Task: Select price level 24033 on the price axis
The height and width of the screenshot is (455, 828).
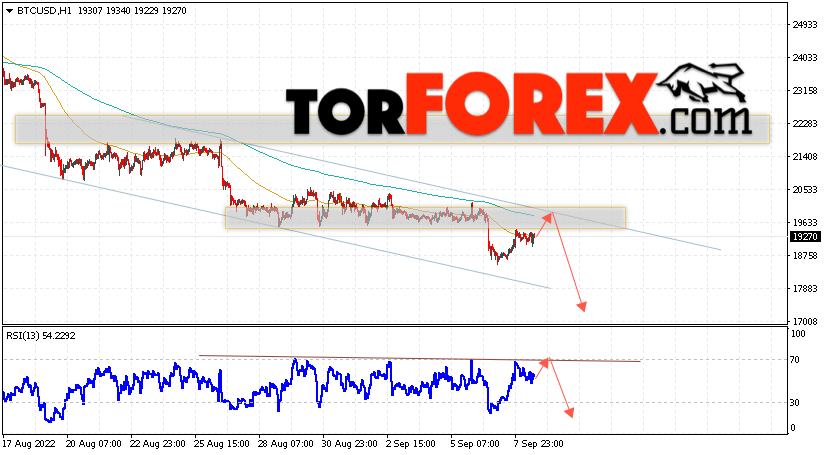Action: coord(805,58)
